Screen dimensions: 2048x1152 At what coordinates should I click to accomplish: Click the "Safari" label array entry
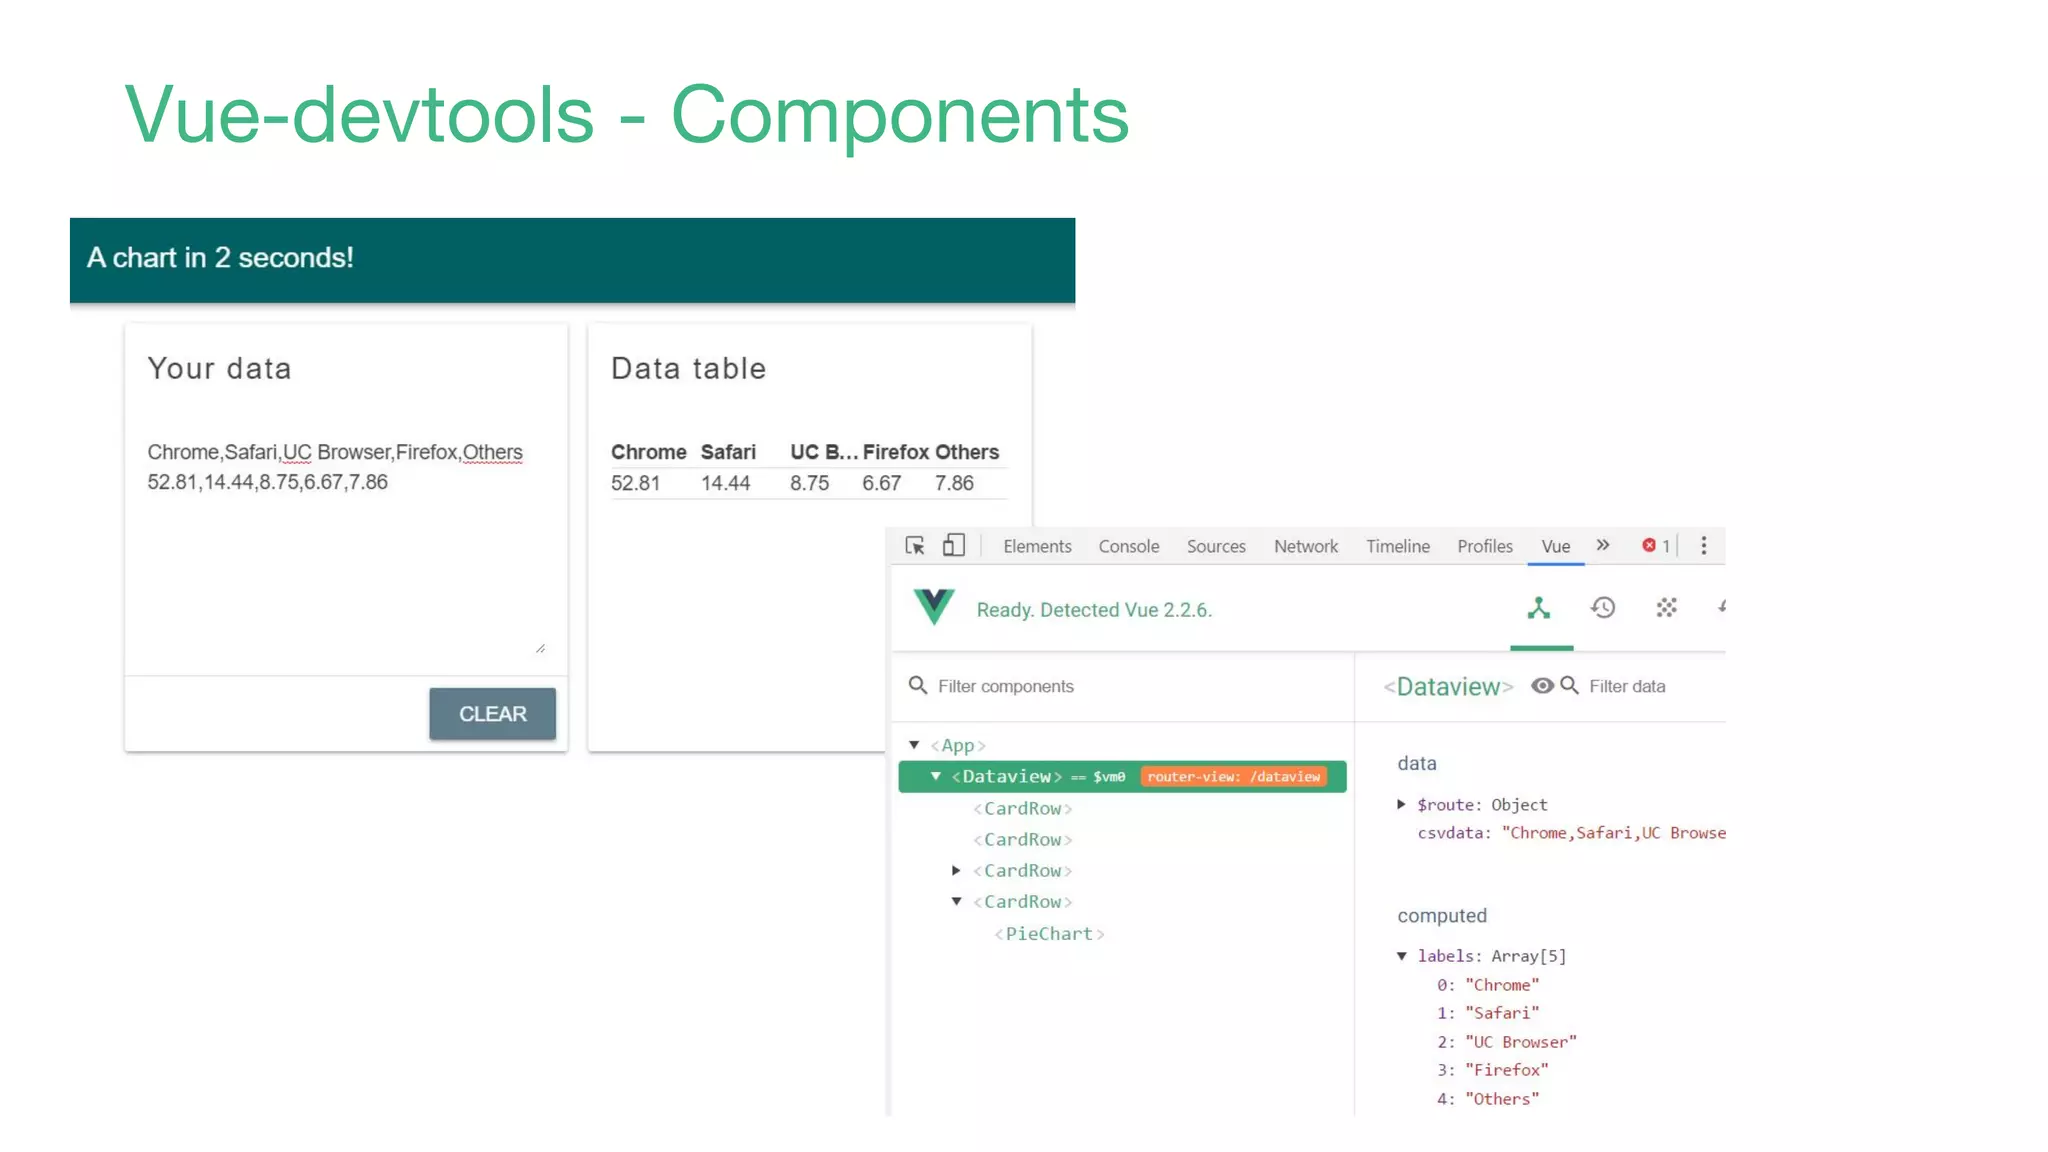tap(1502, 1013)
